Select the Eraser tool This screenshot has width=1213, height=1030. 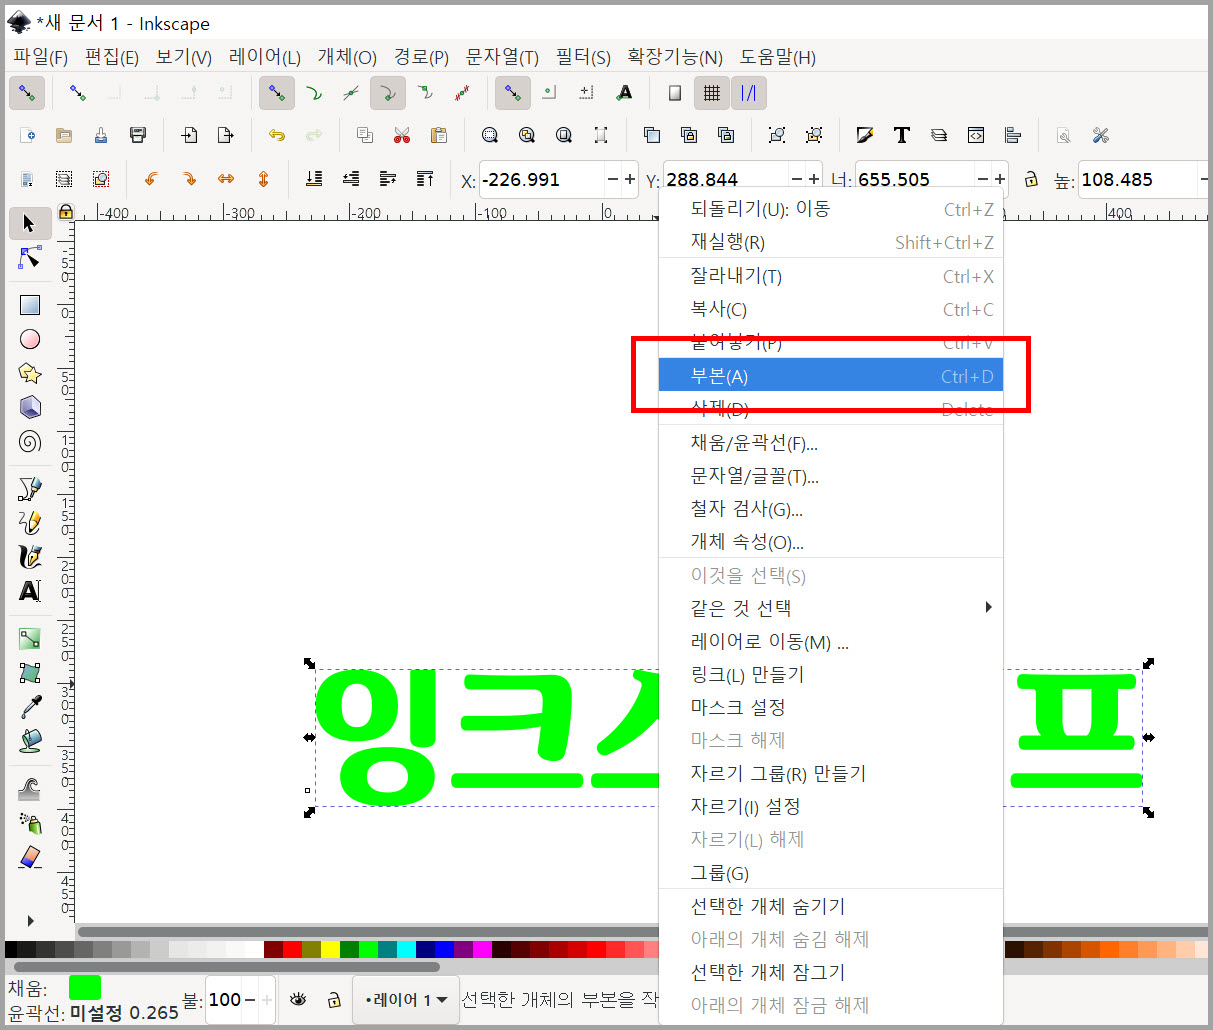click(30, 857)
